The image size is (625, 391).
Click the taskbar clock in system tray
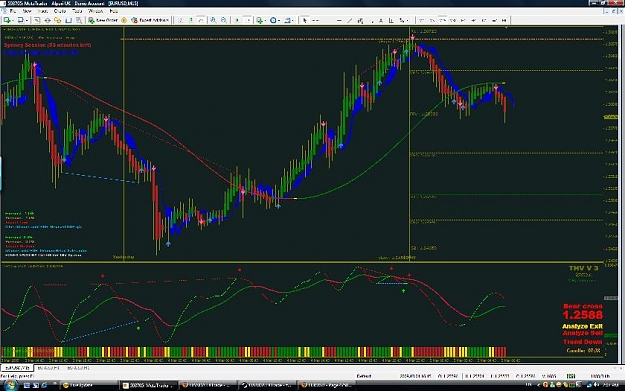[610, 385]
